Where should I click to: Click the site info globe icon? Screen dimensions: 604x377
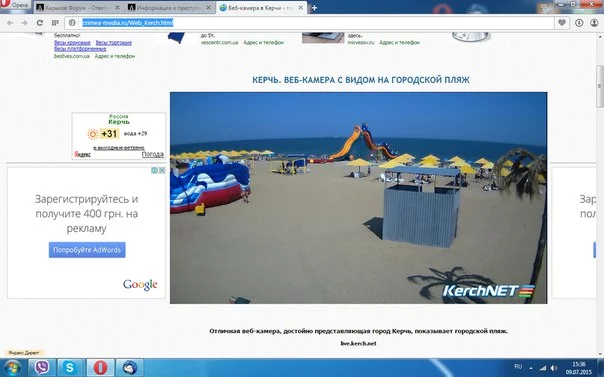coord(72,23)
